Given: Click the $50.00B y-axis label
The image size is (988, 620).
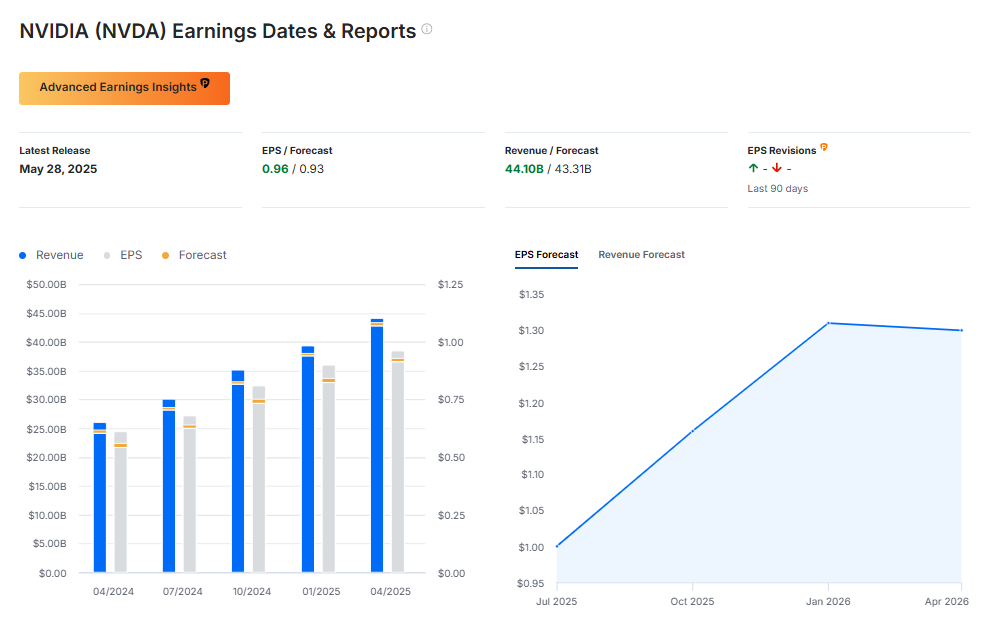Looking at the screenshot, I should (46, 284).
